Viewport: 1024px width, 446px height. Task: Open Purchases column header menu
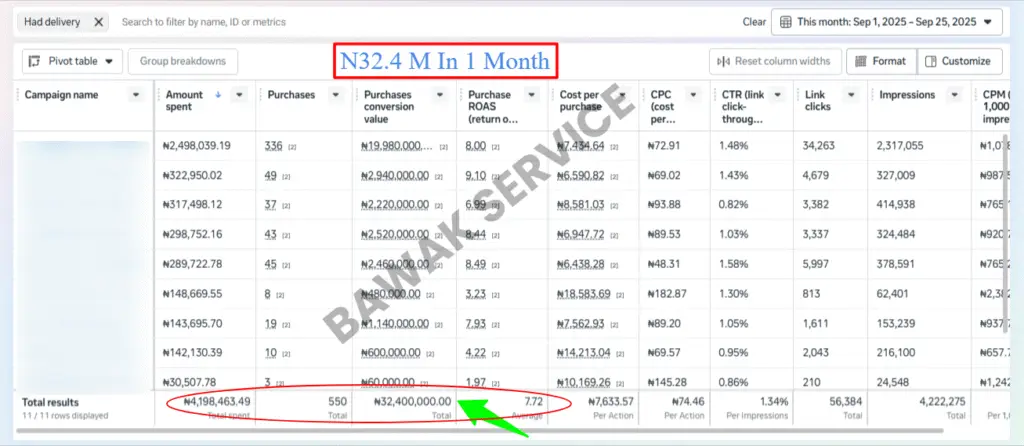333,95
